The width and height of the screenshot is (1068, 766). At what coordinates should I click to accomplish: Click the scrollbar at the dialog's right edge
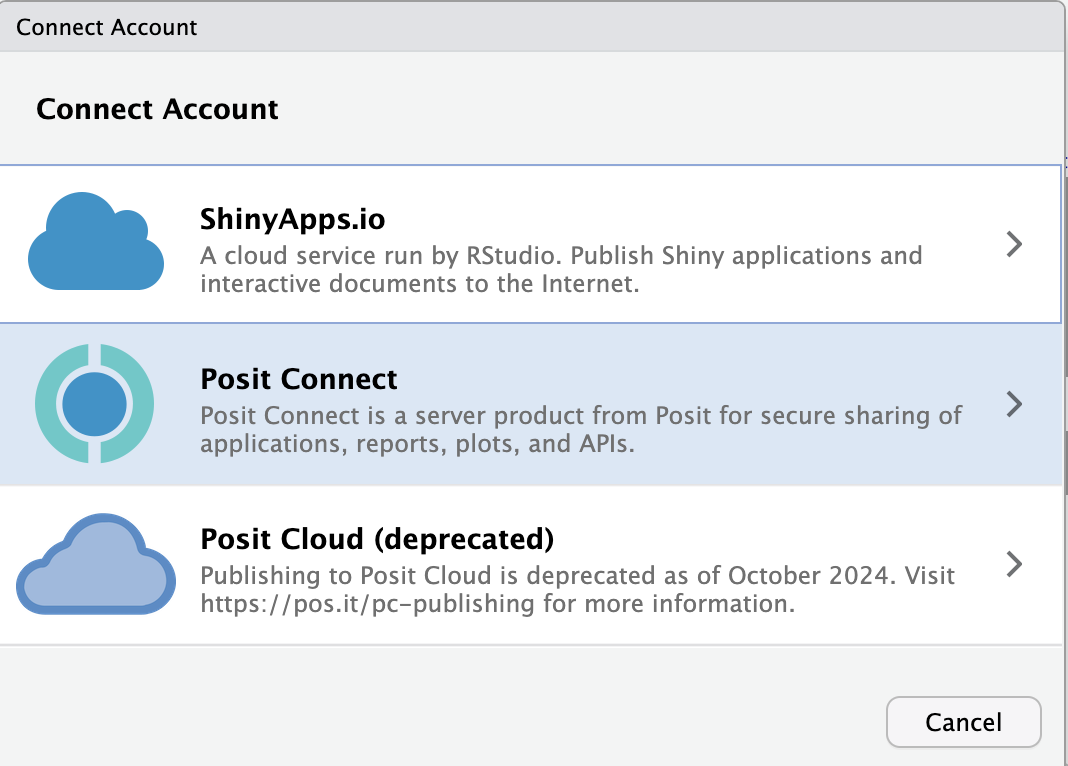pyautogui.click(x=1065, y=300)
